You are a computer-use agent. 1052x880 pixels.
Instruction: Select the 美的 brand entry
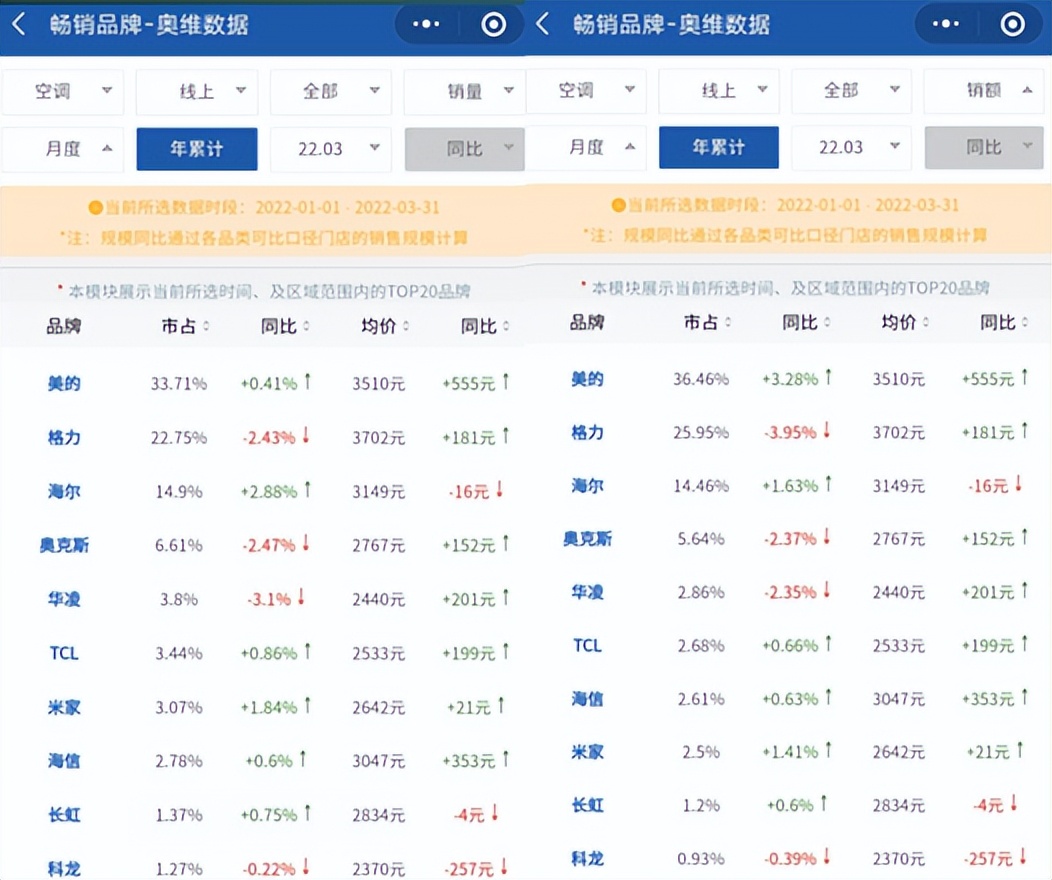[63, 381]
